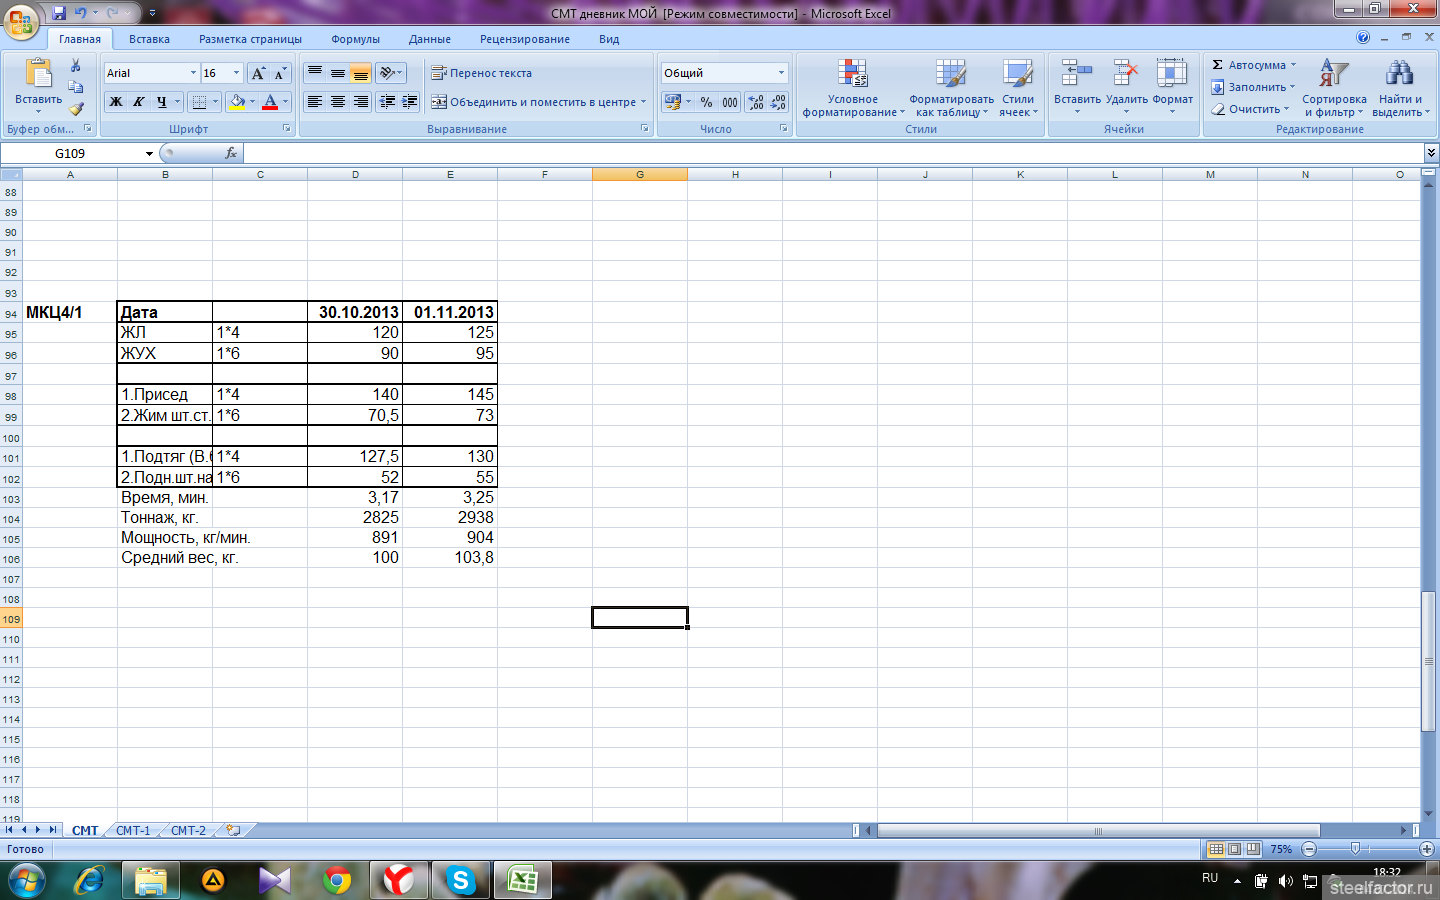
Task: Click the decrease indent icon
Action: 387,102
